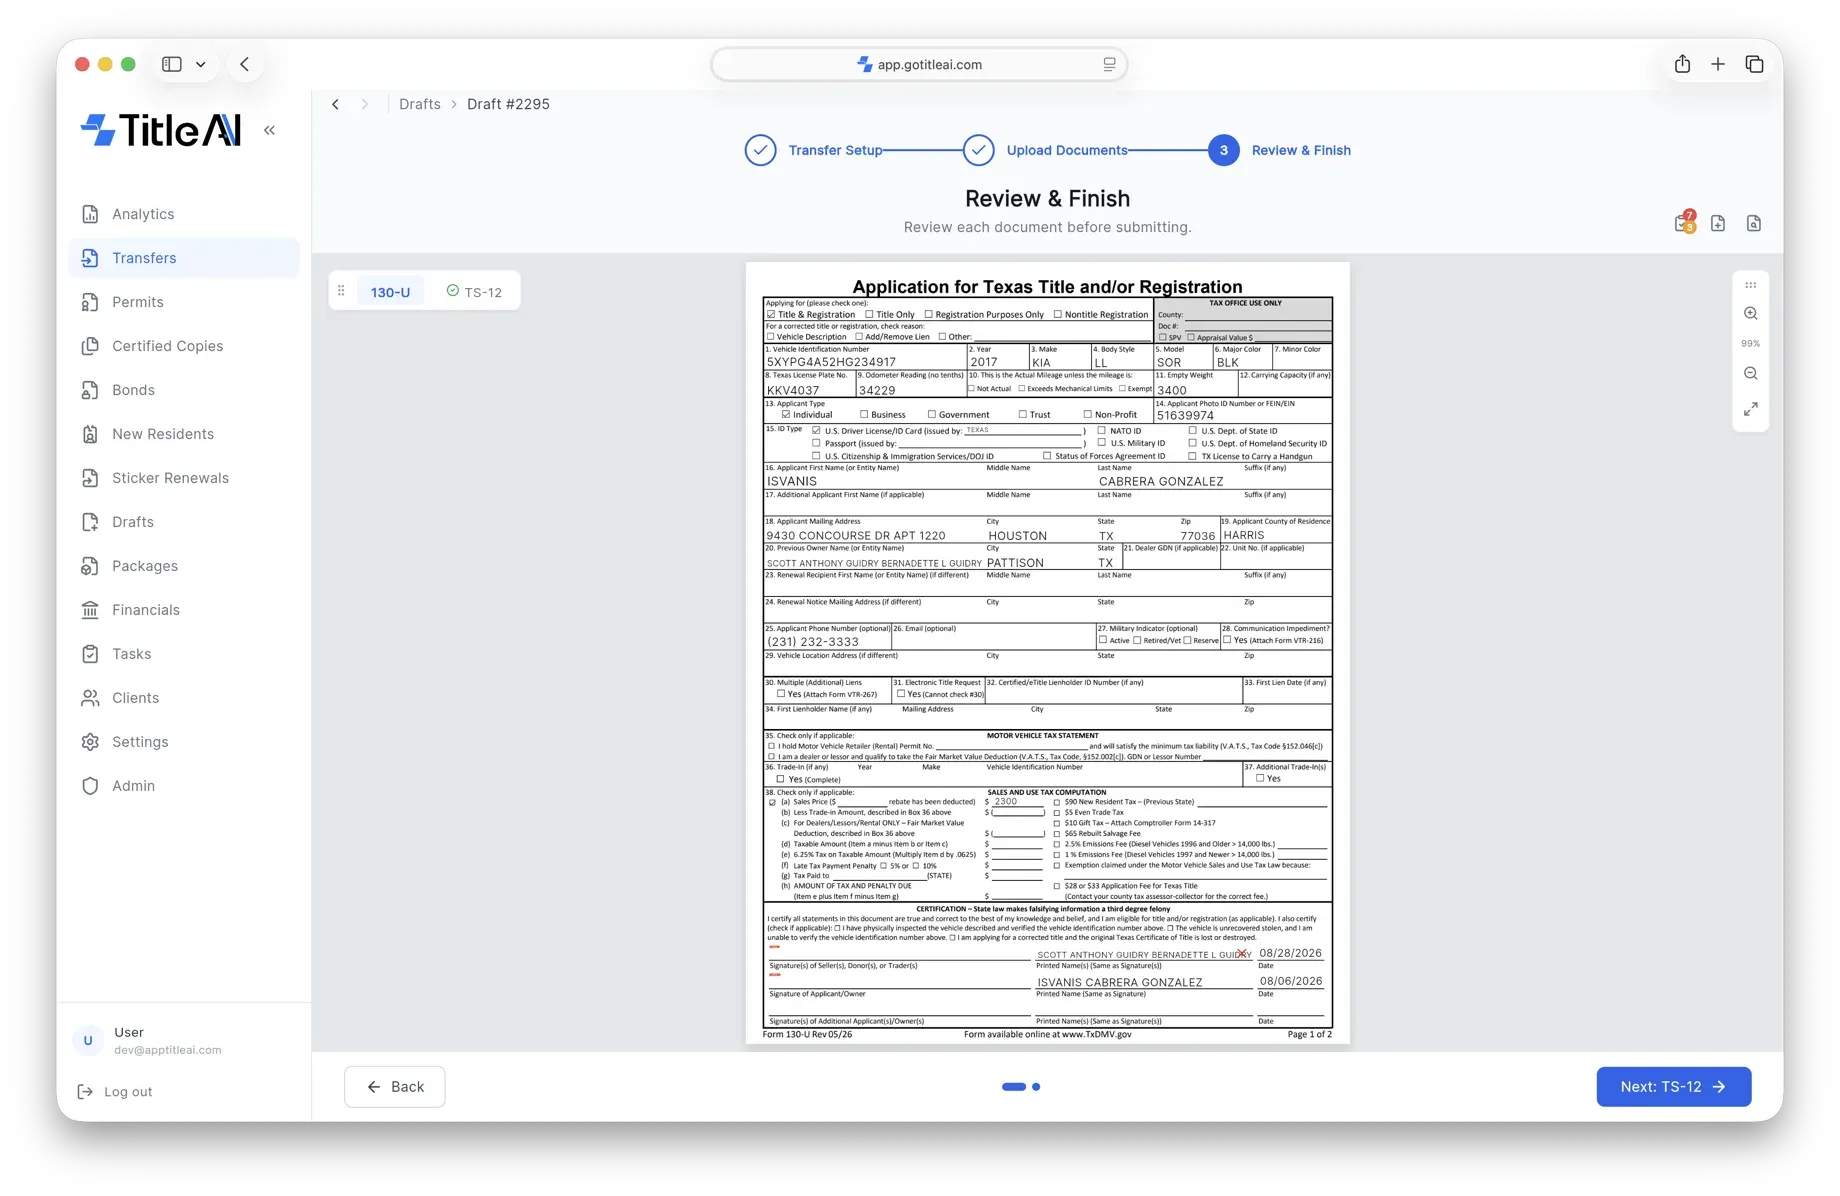The width and height of the screenshot is (1840, 1196).
Task: Go to Certified Copies in the sidebar
Action: [184, 346]
